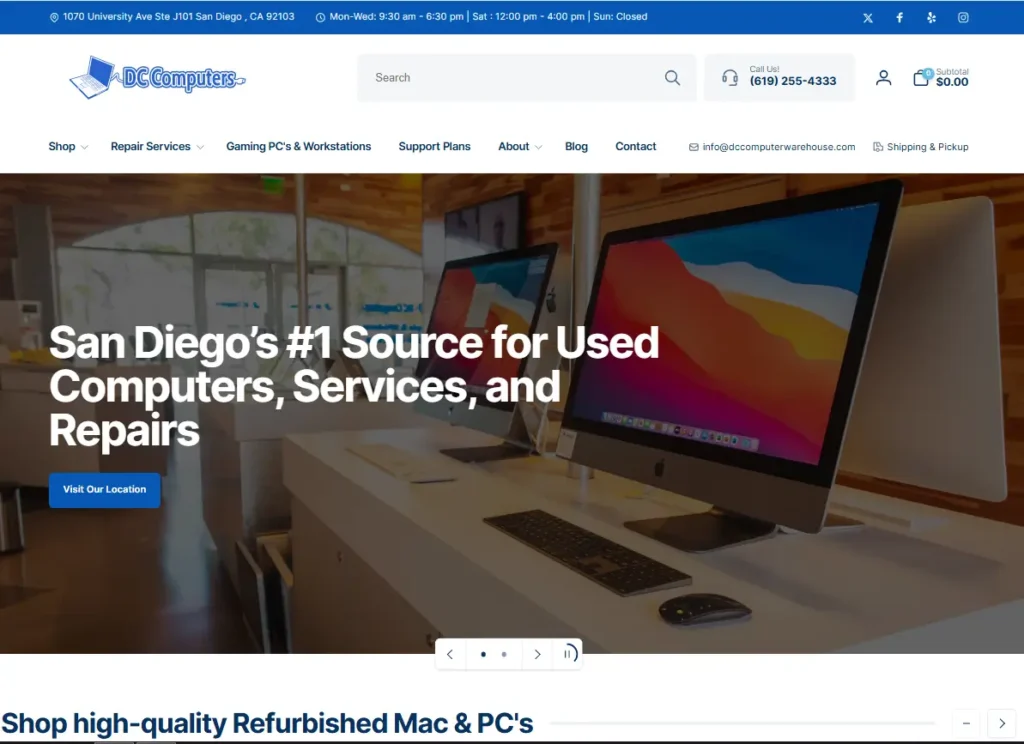Open the Instagram icon in top bar
1024x744 pixels.
(963, 17)
